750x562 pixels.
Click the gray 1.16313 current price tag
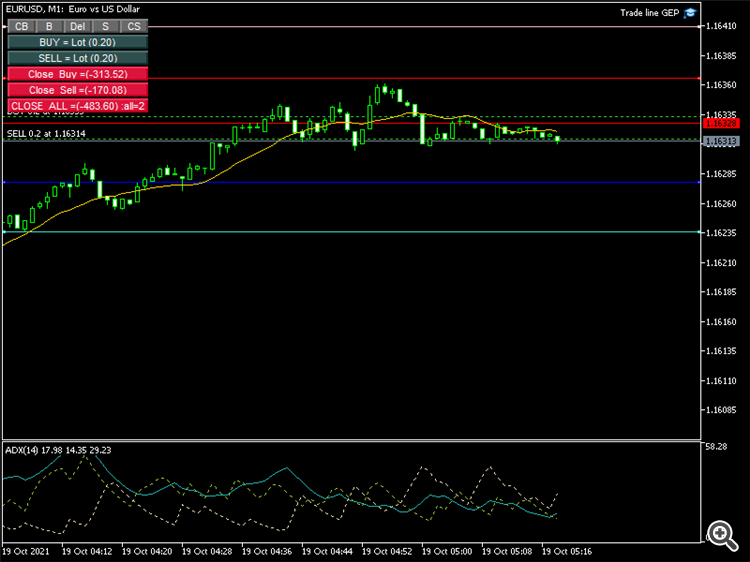pyautogui.click(x=722, y=141)
